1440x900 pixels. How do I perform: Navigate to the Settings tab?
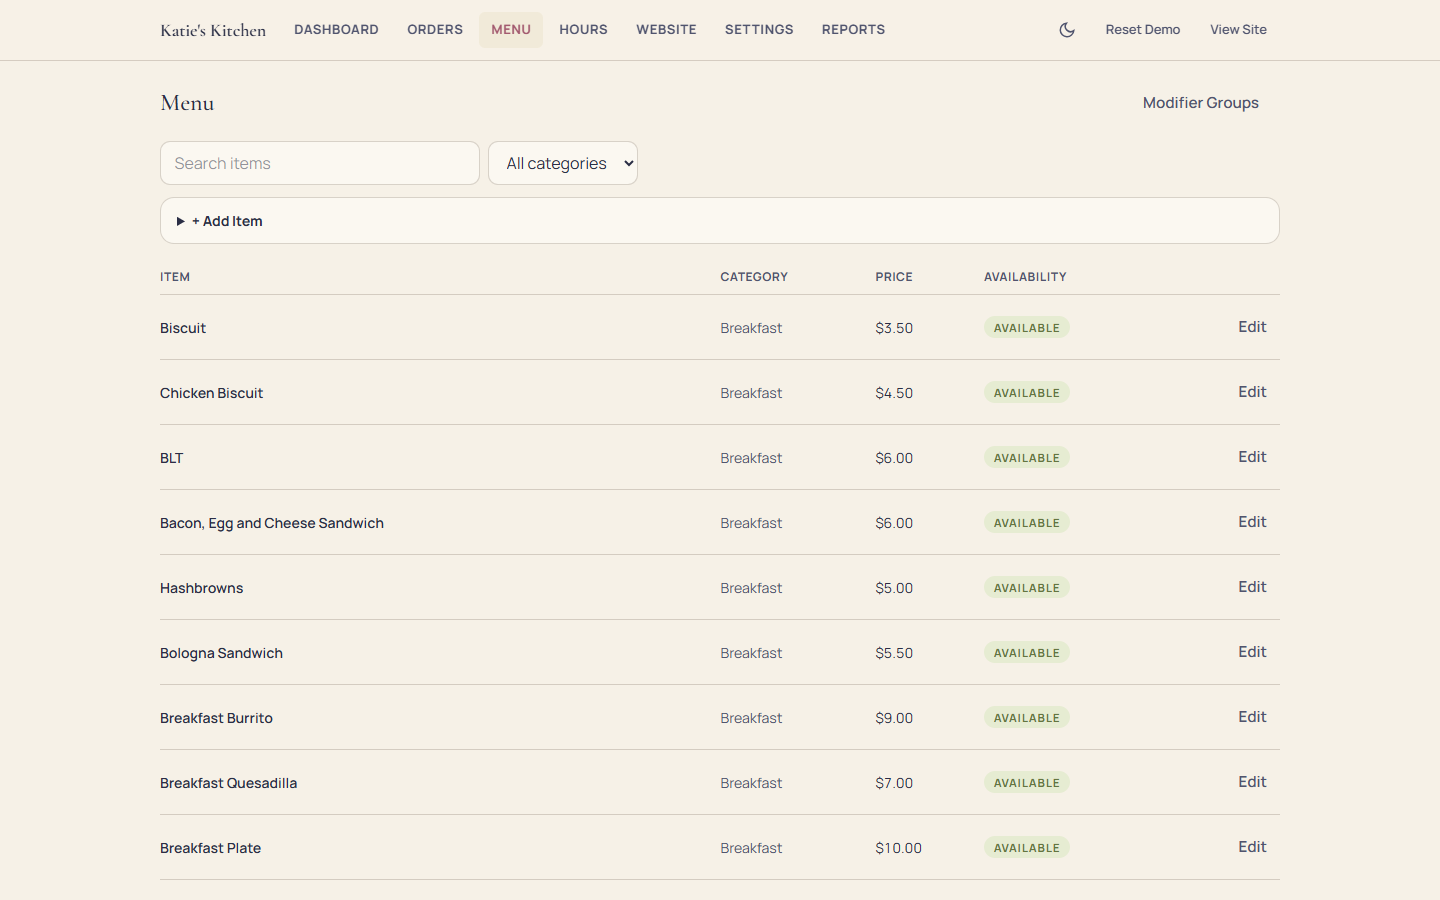(759, 30)
